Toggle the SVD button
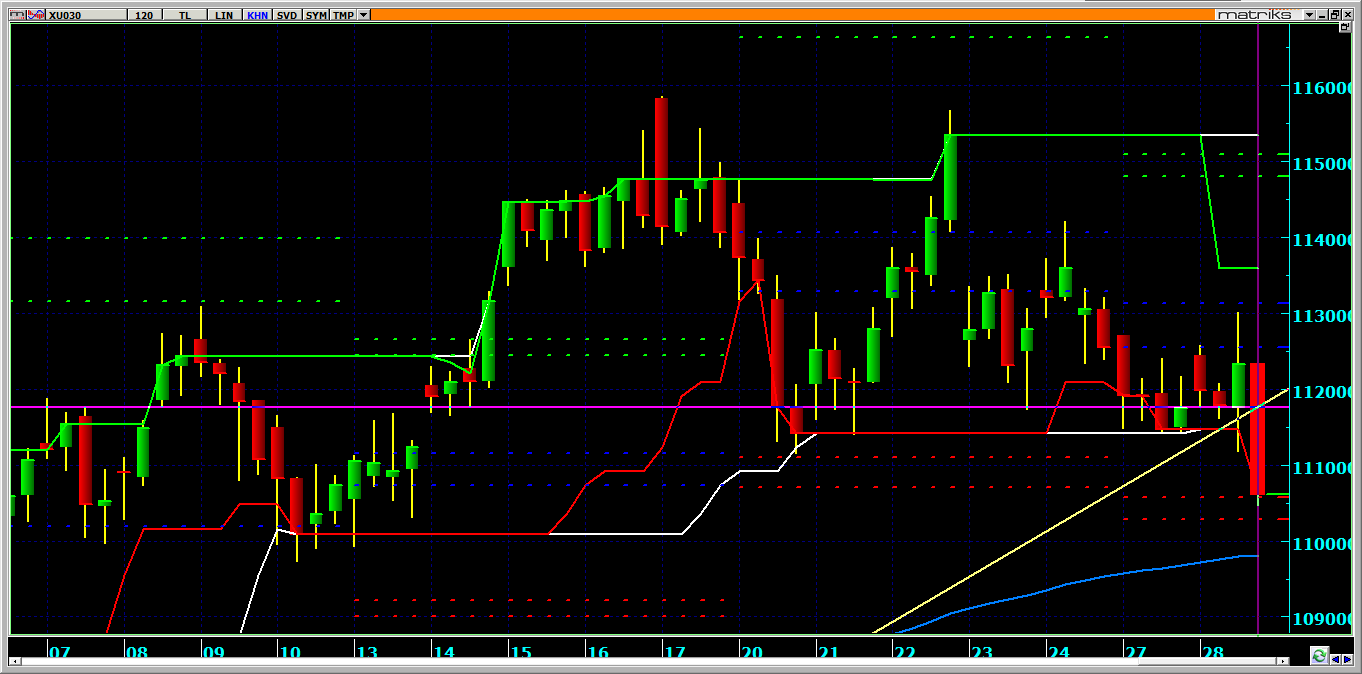 coord(287,15)
